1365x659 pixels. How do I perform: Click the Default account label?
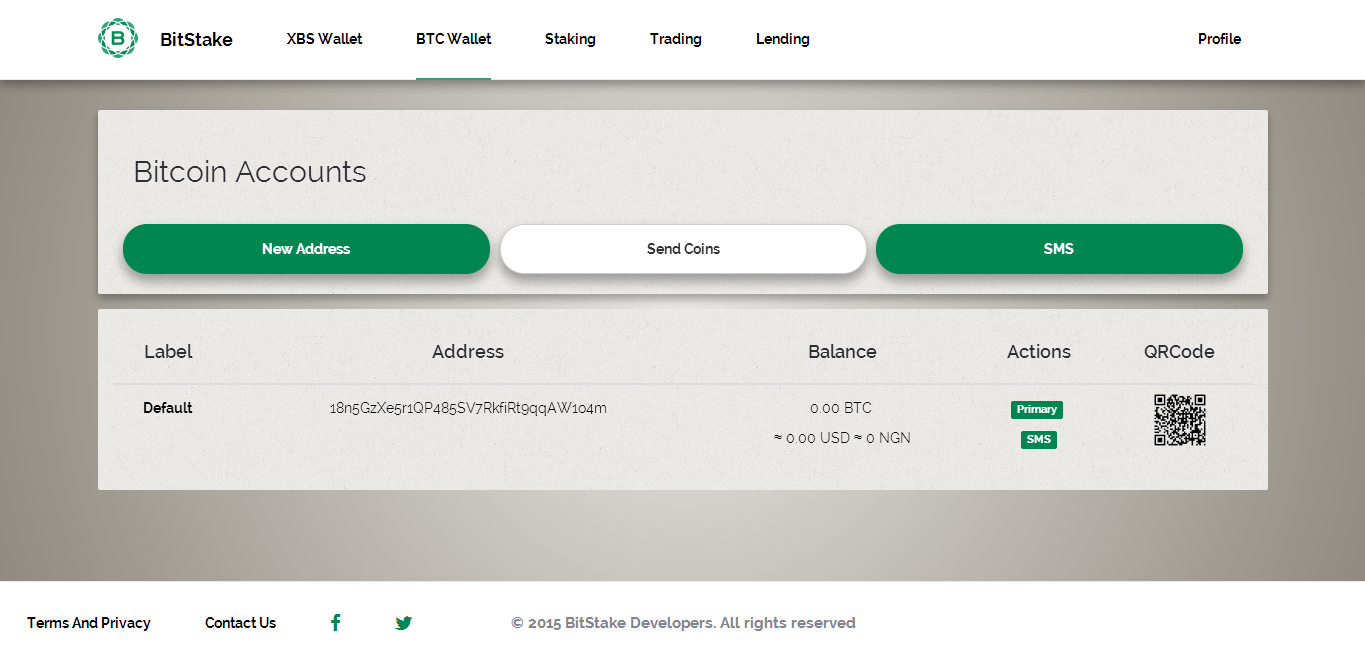(168, 408)
